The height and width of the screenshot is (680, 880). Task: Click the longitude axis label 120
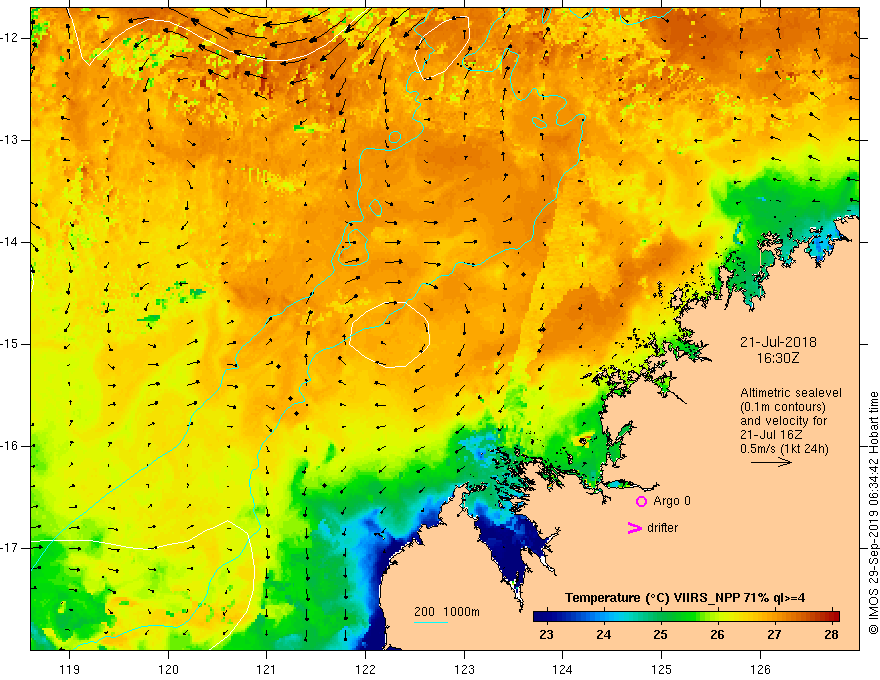(x=168, y=669)
